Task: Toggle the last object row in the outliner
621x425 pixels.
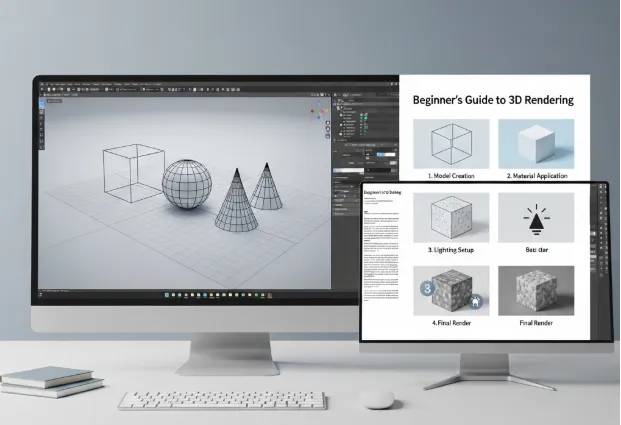Action: click(365, 133)
